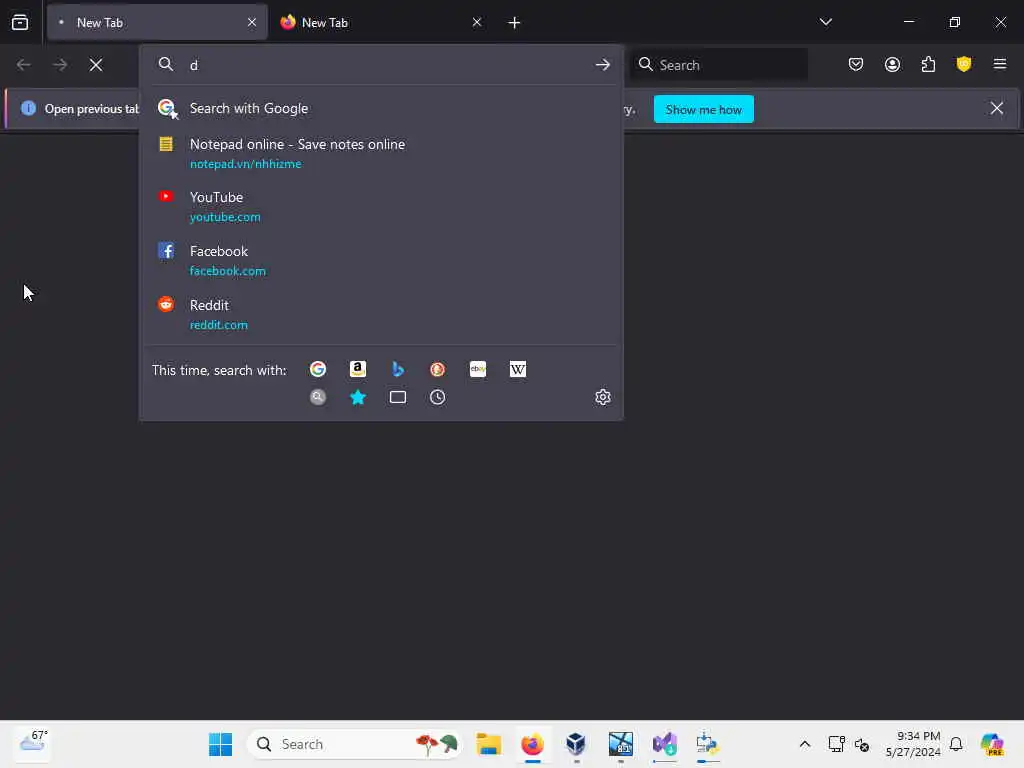Close the first New Tab
Viewport: 1024px width, 768px height.
[252, 22]
